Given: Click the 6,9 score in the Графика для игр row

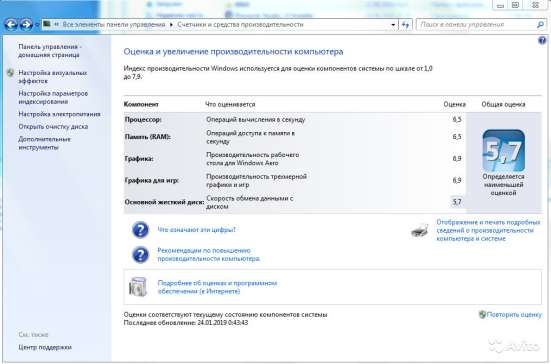Looking at the screenshot, I should coord(457,180).
